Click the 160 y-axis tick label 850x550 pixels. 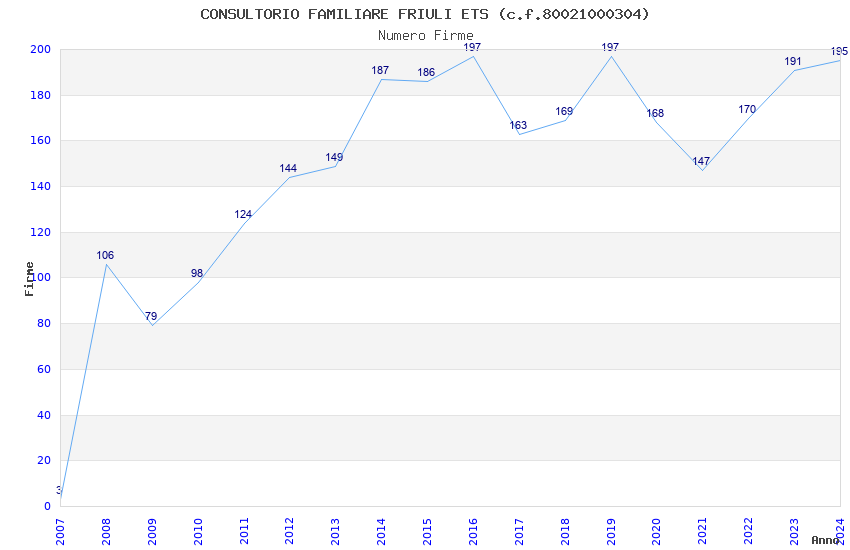pos(40,140)
